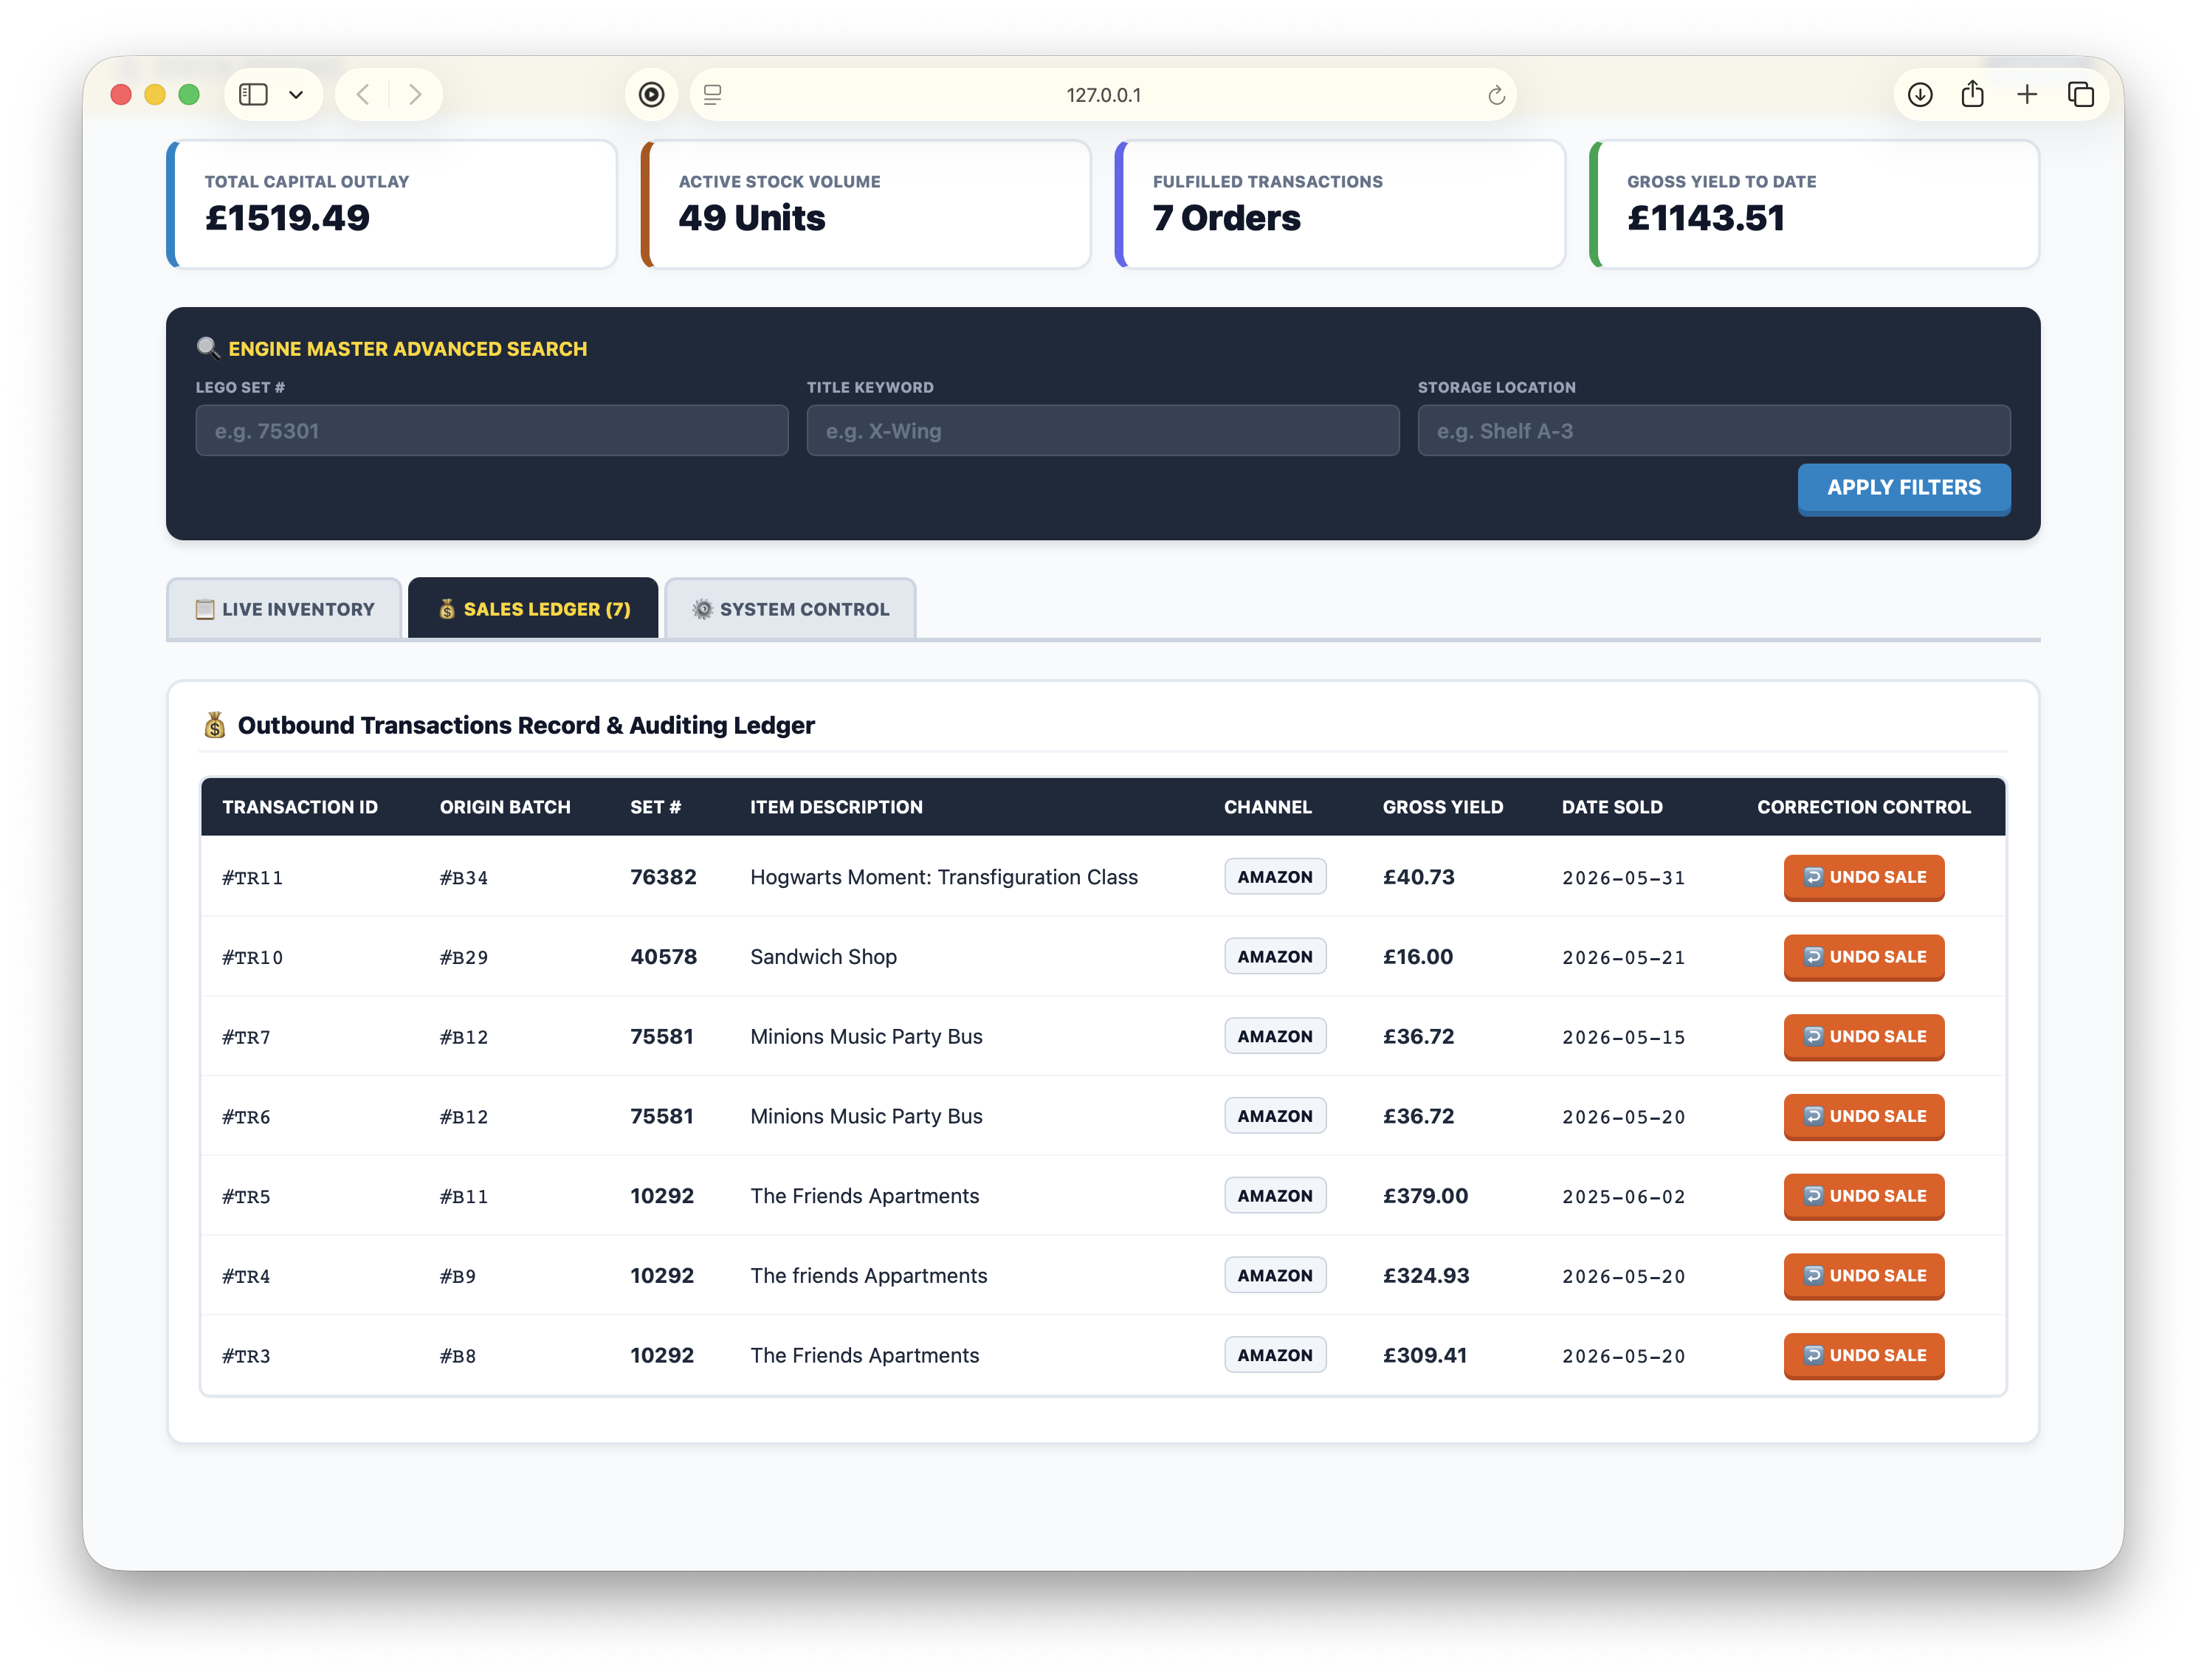Click origin batch #B29

pos(464,958)
